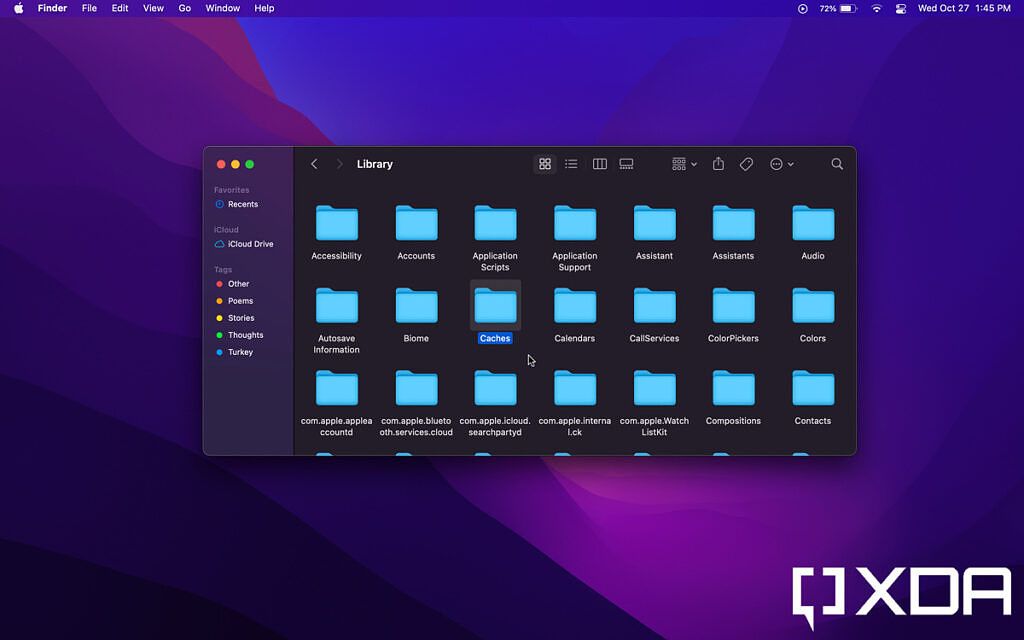Open the Go menu
This screenshot has width=1024, height=640.
tap(184, 8)
